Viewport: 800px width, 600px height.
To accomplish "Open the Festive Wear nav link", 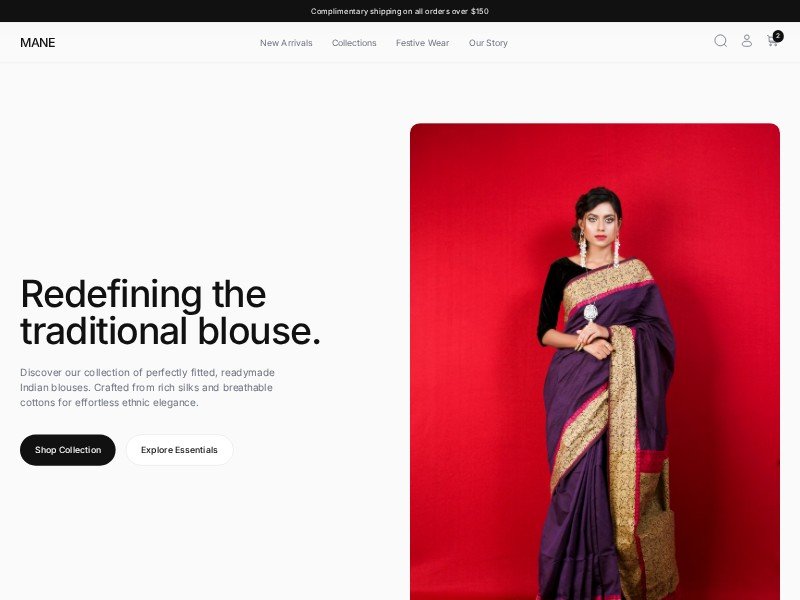I will tap(422, 43).
